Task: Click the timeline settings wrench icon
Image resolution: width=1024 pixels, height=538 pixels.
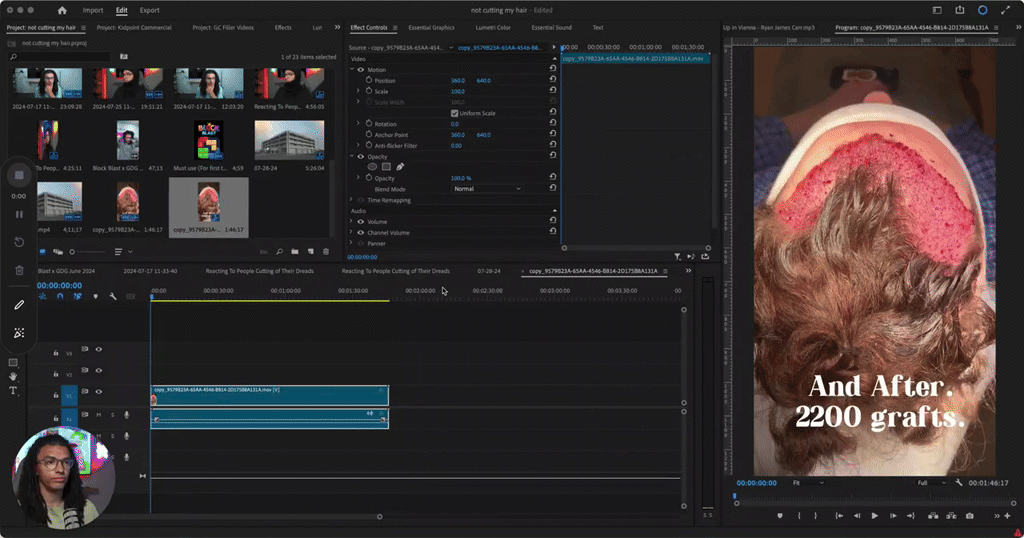Action: [113, 296]
